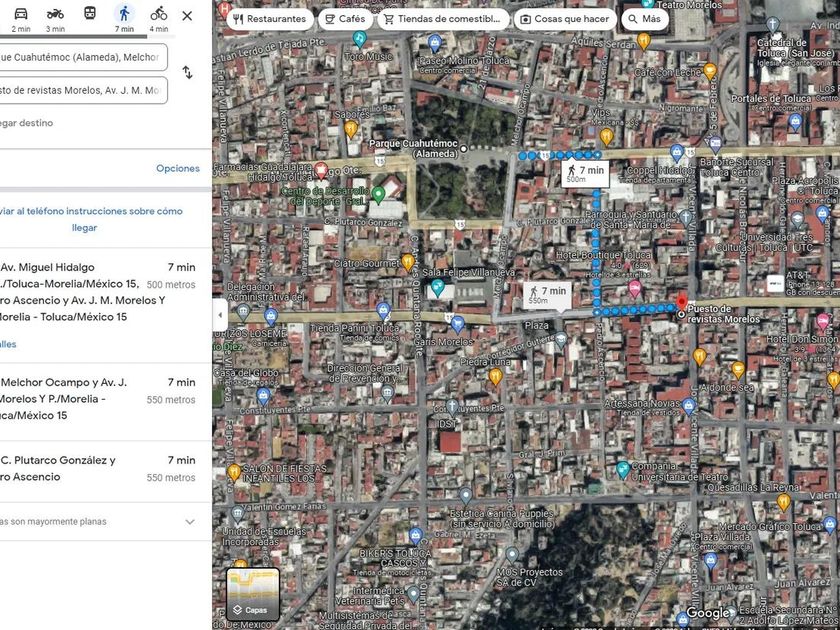Expand the mostly flat elevation details
This screenshot has height=630, width=840.
point(190,521)
